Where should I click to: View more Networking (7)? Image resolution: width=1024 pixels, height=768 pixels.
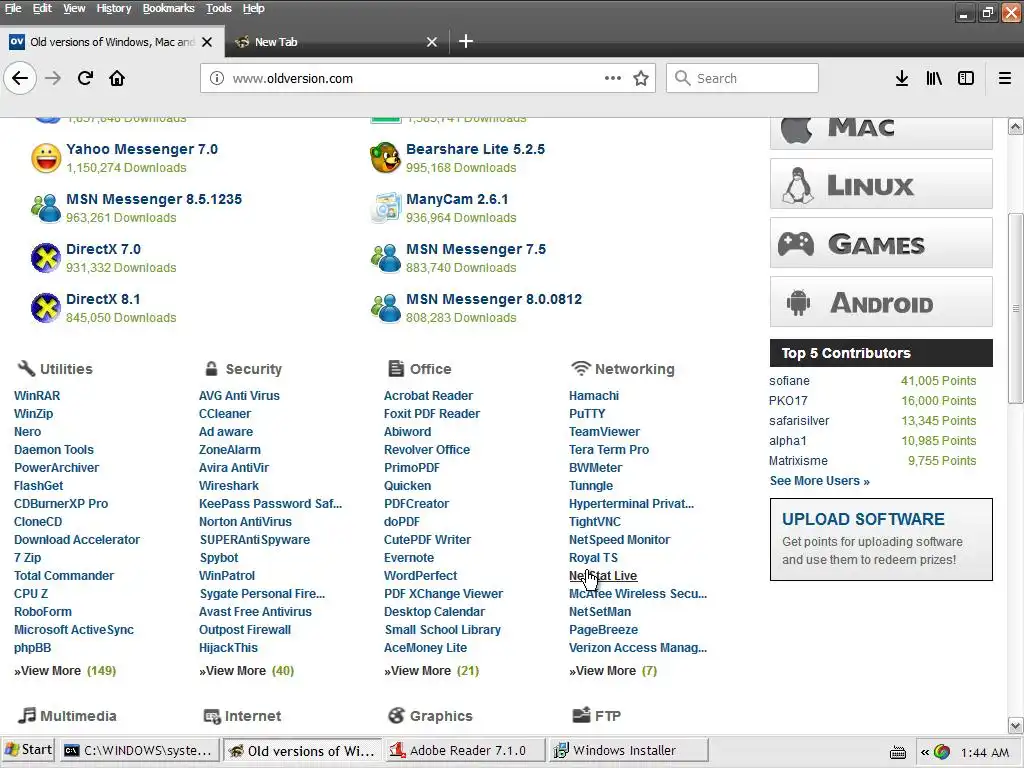613,671
